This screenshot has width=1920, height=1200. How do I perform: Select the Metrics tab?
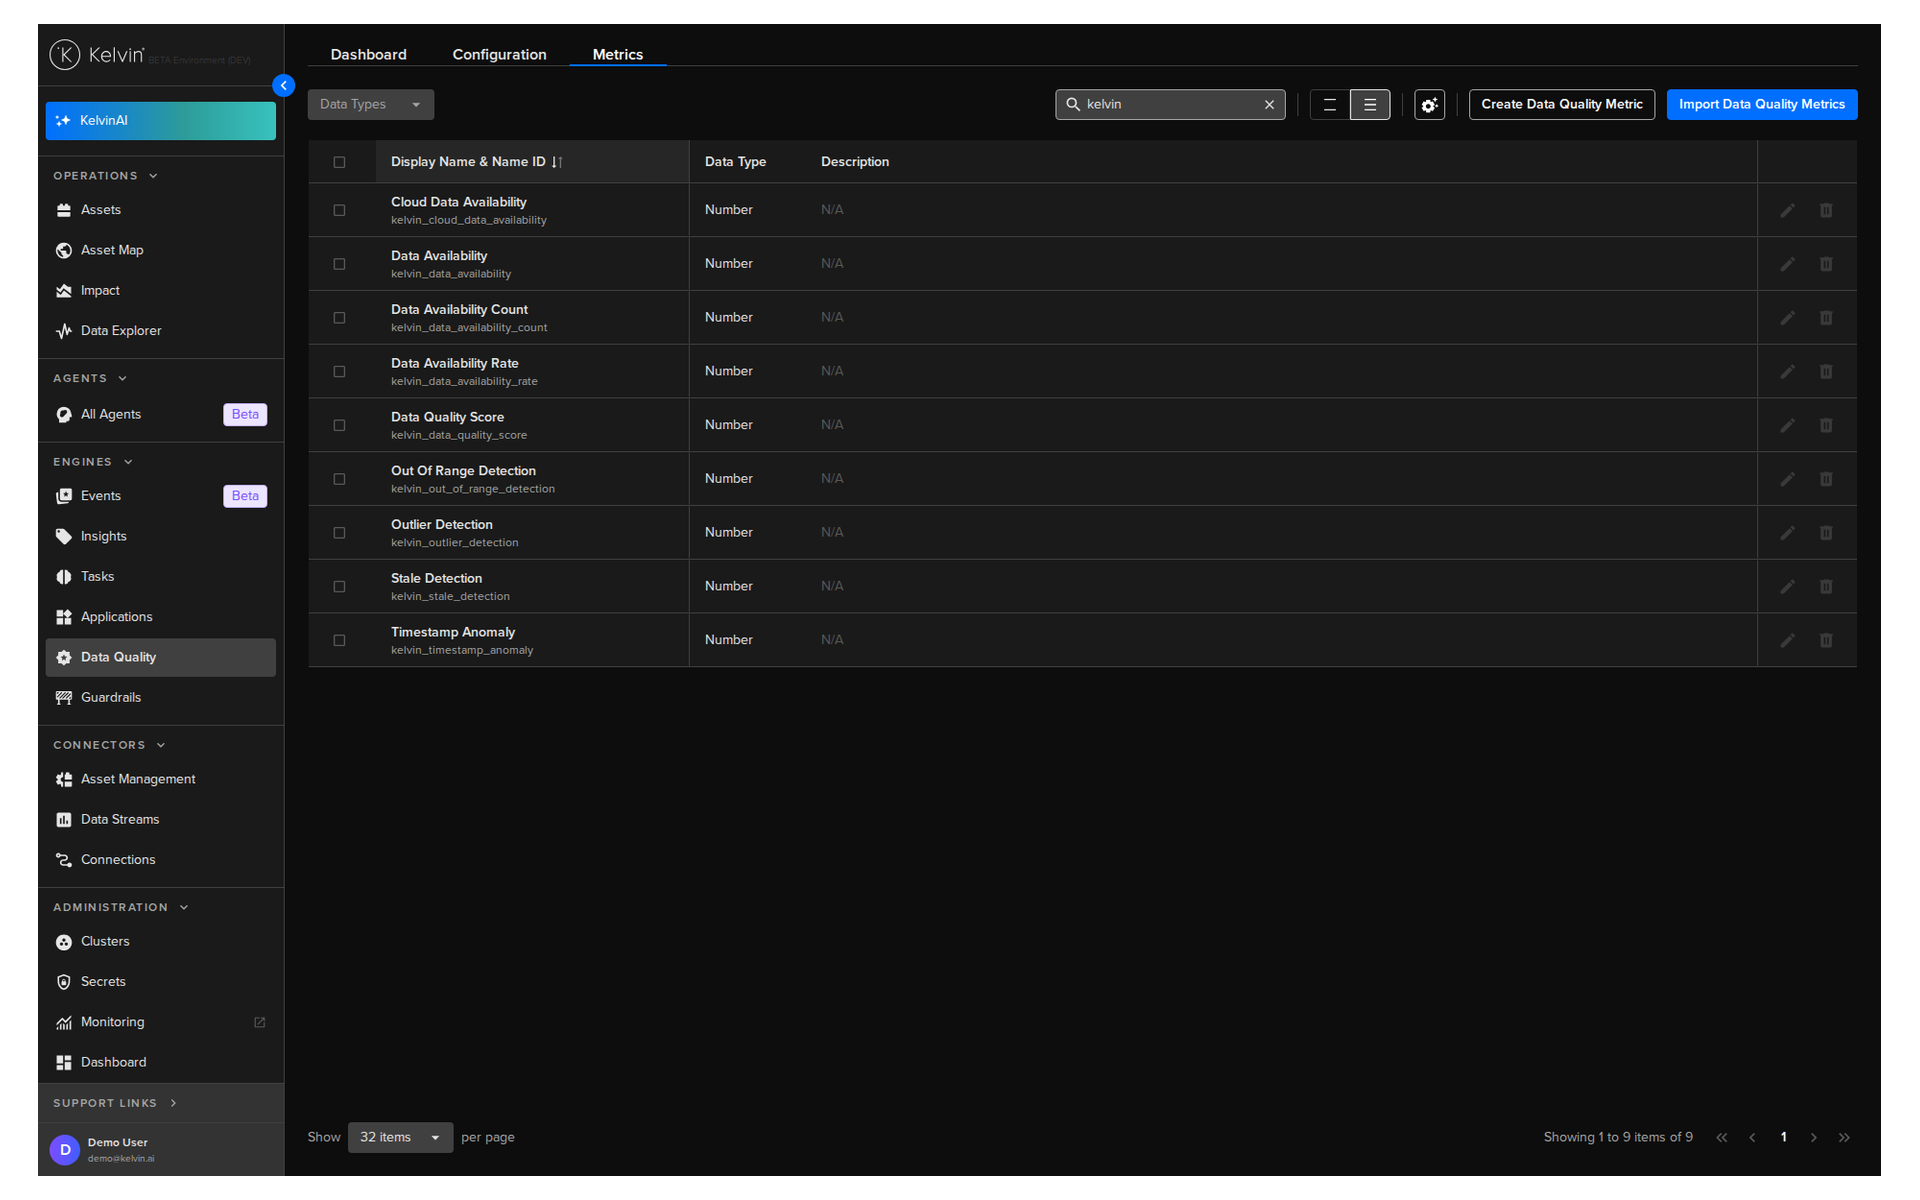[x=618, y=55]
